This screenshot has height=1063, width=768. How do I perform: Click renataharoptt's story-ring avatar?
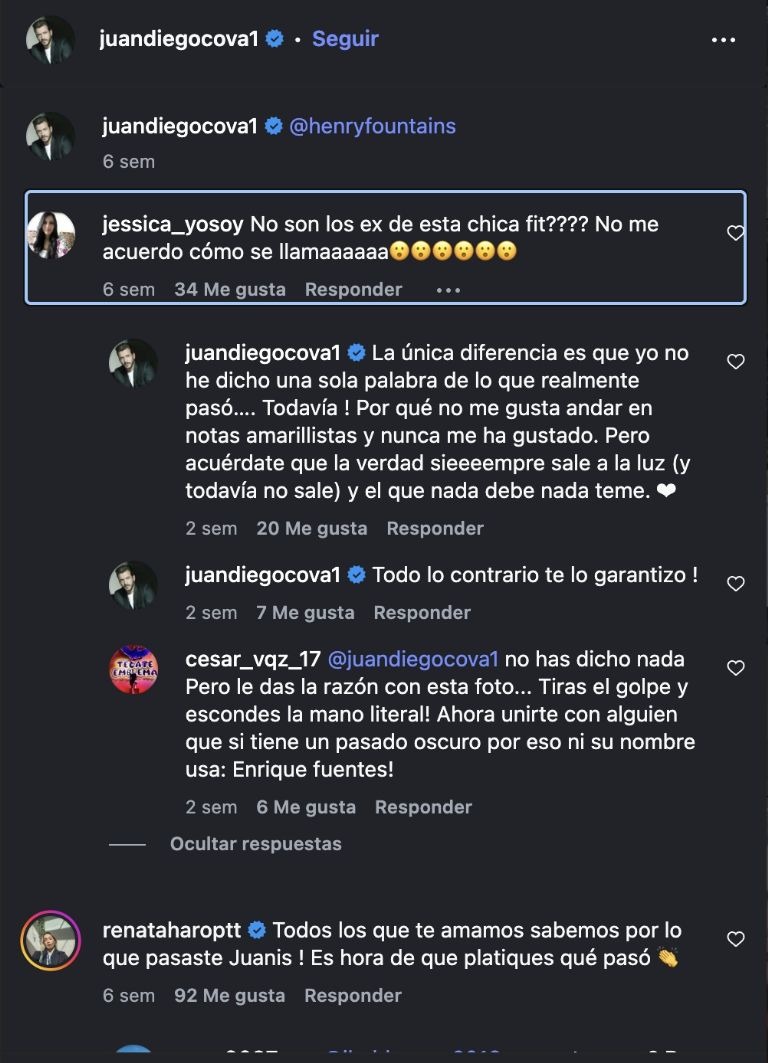point(50,940)
